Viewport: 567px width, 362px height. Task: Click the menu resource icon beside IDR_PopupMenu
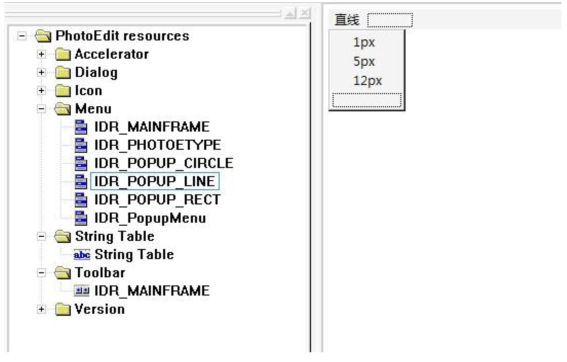(x=81, y=218)
